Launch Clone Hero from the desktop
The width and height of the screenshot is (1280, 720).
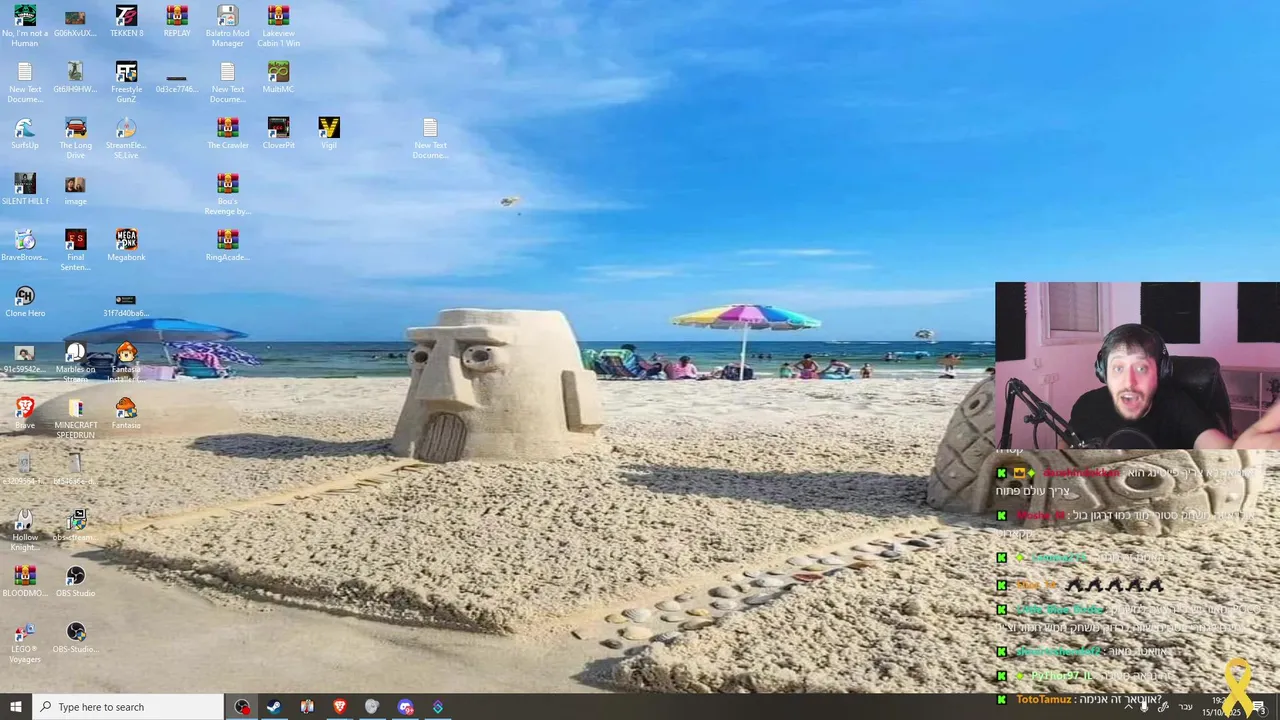(x=25, y=301)
